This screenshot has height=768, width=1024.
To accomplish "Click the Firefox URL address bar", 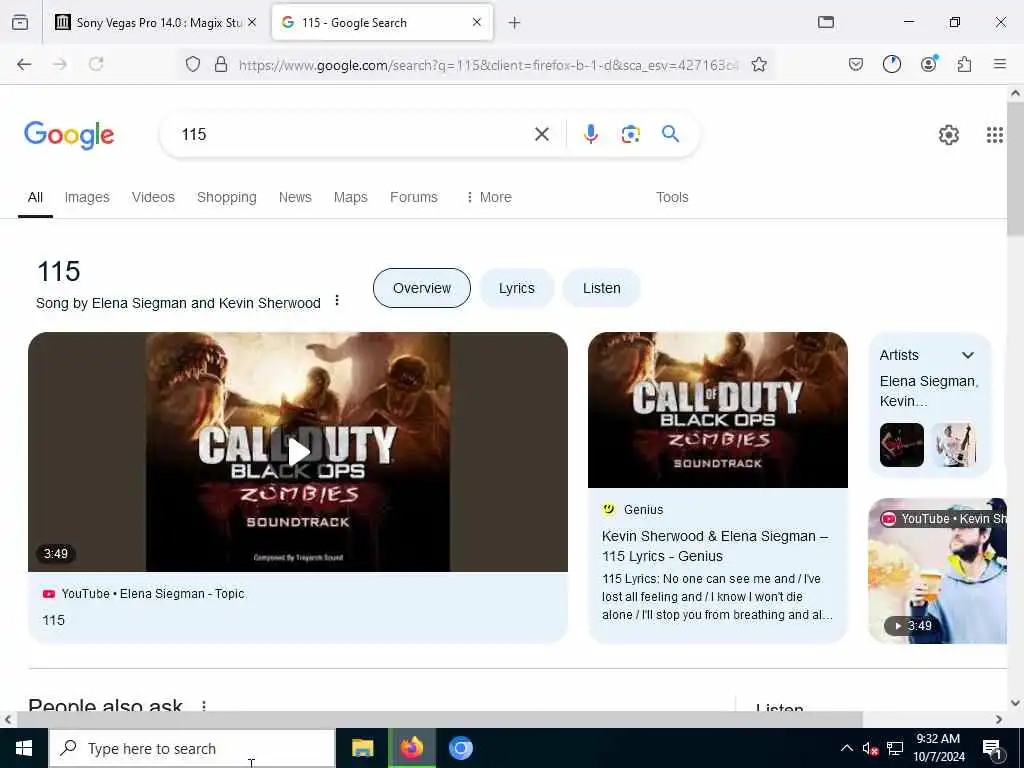I will (x=488, y=64).
